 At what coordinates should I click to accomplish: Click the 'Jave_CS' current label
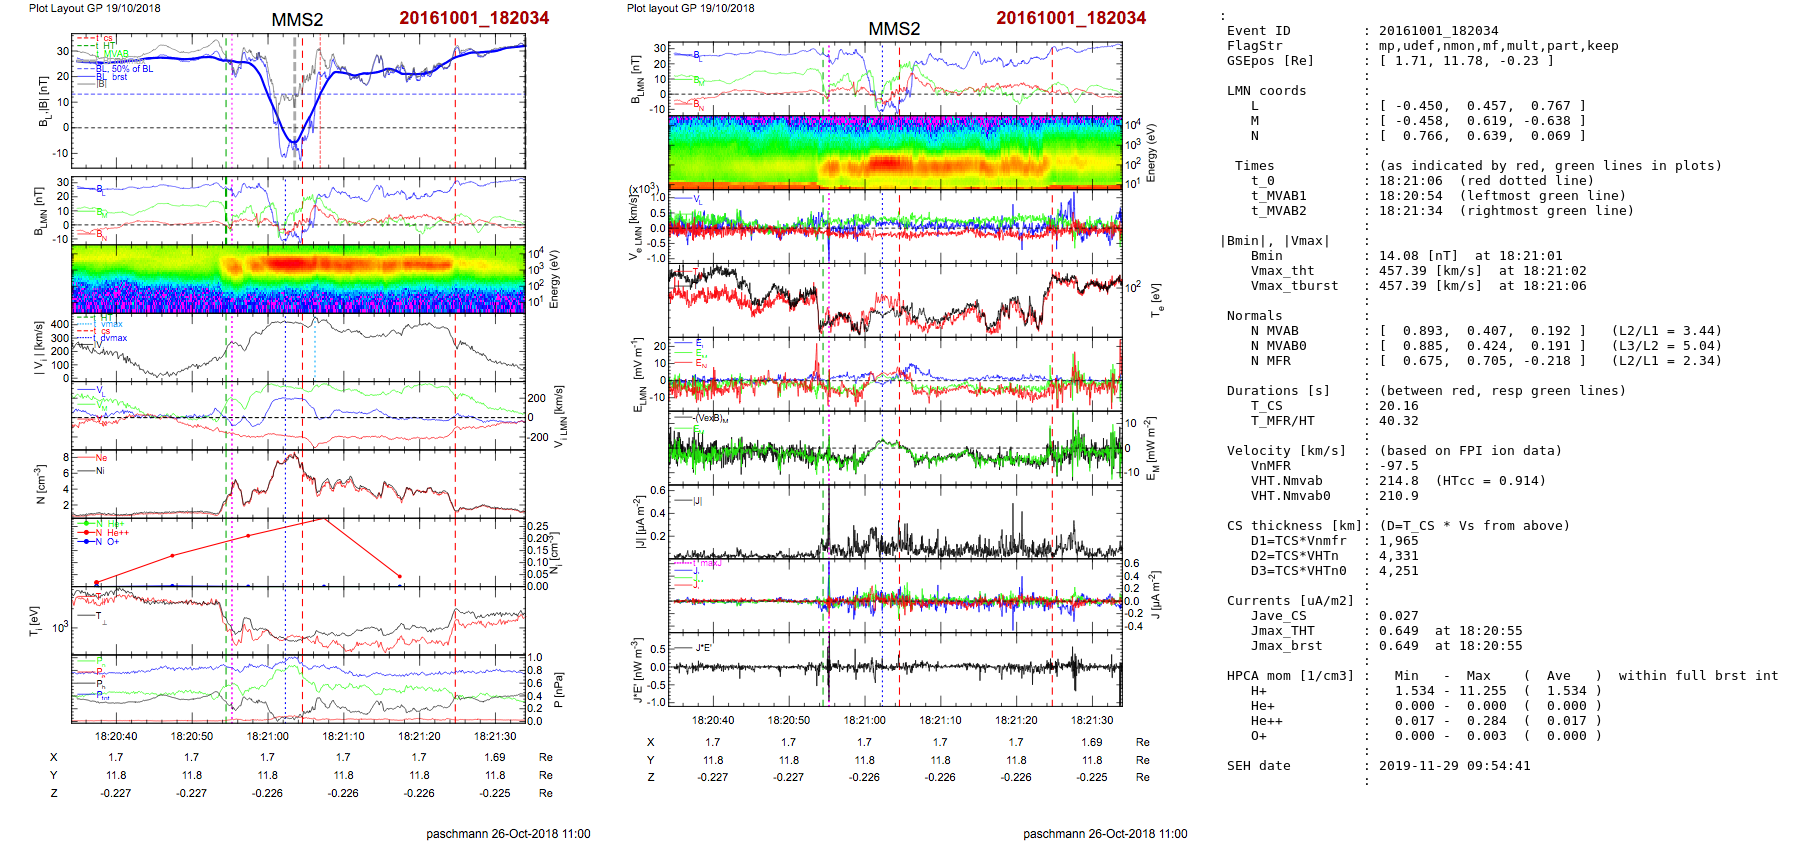[1278, 616]
